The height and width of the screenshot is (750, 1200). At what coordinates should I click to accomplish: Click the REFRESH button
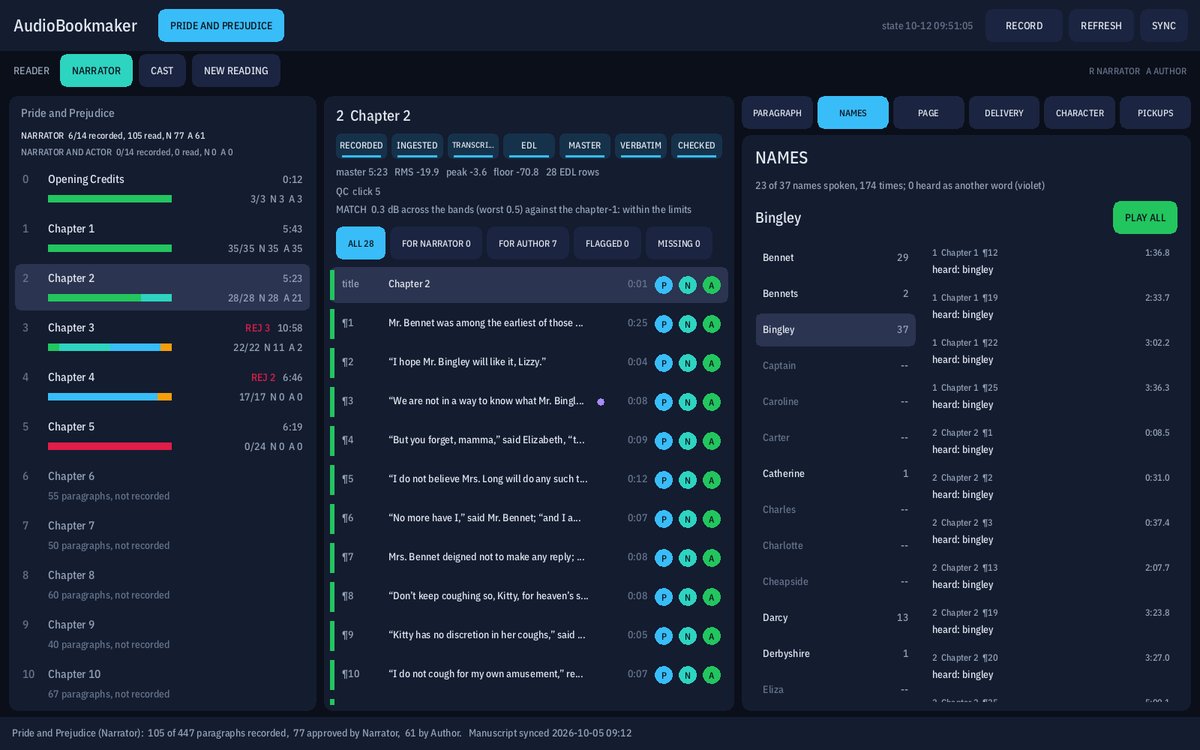click(x=1101, y=25)
